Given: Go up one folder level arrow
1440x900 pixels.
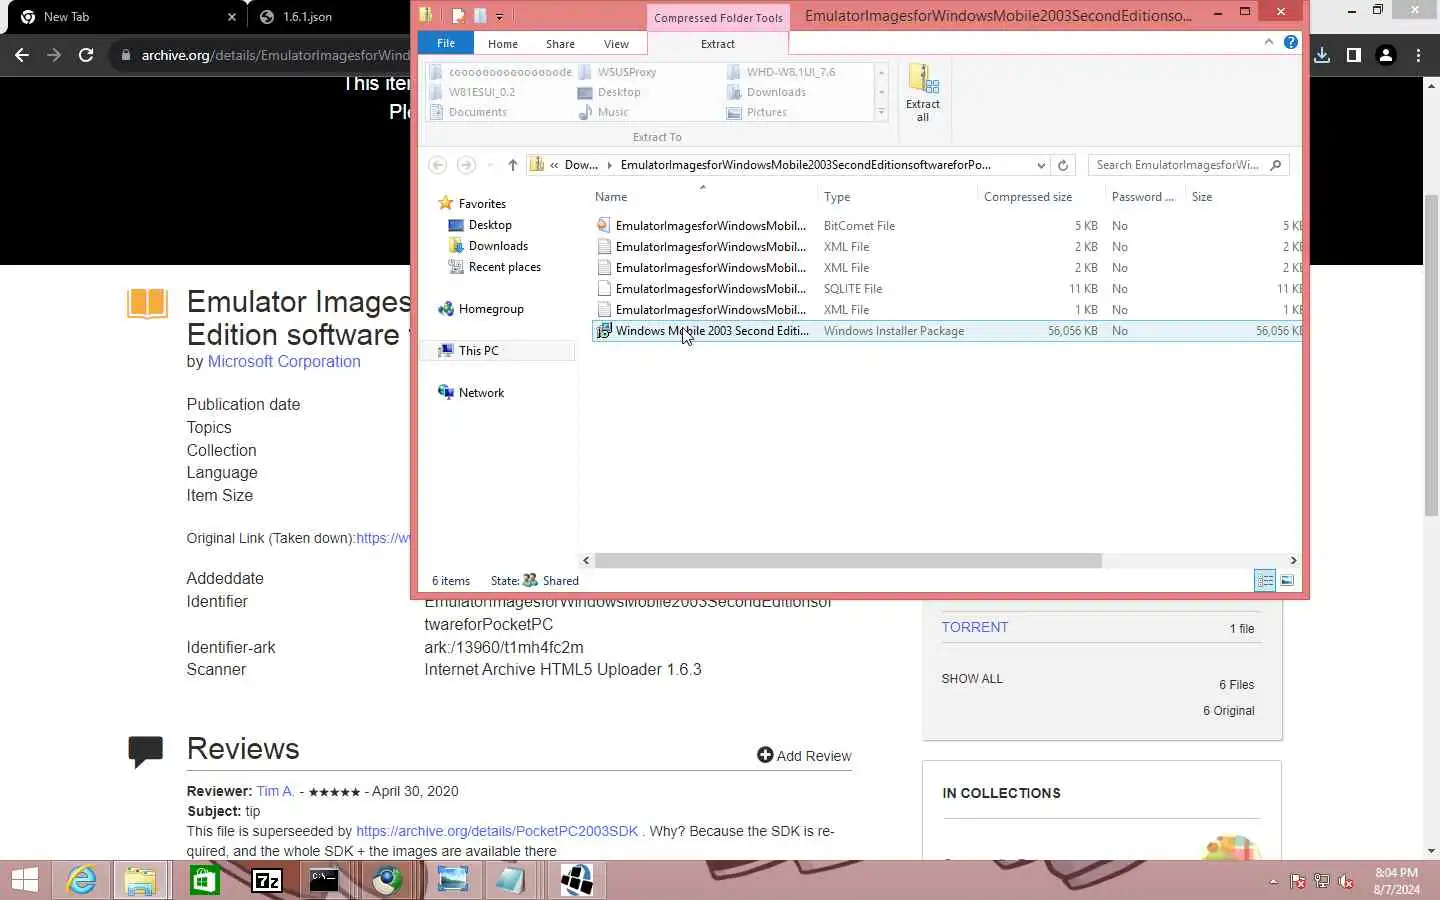Looking at the screenshot, I should (513, 165).
